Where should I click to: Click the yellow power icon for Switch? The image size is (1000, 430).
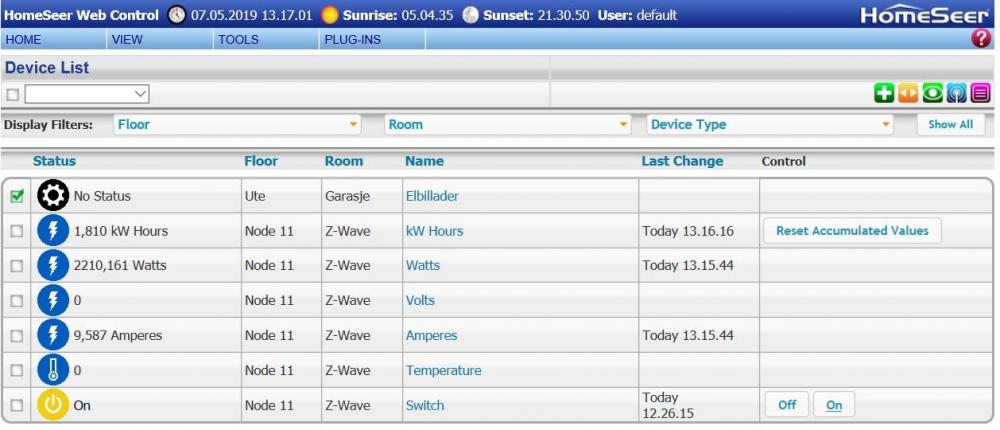click(53, 406)
